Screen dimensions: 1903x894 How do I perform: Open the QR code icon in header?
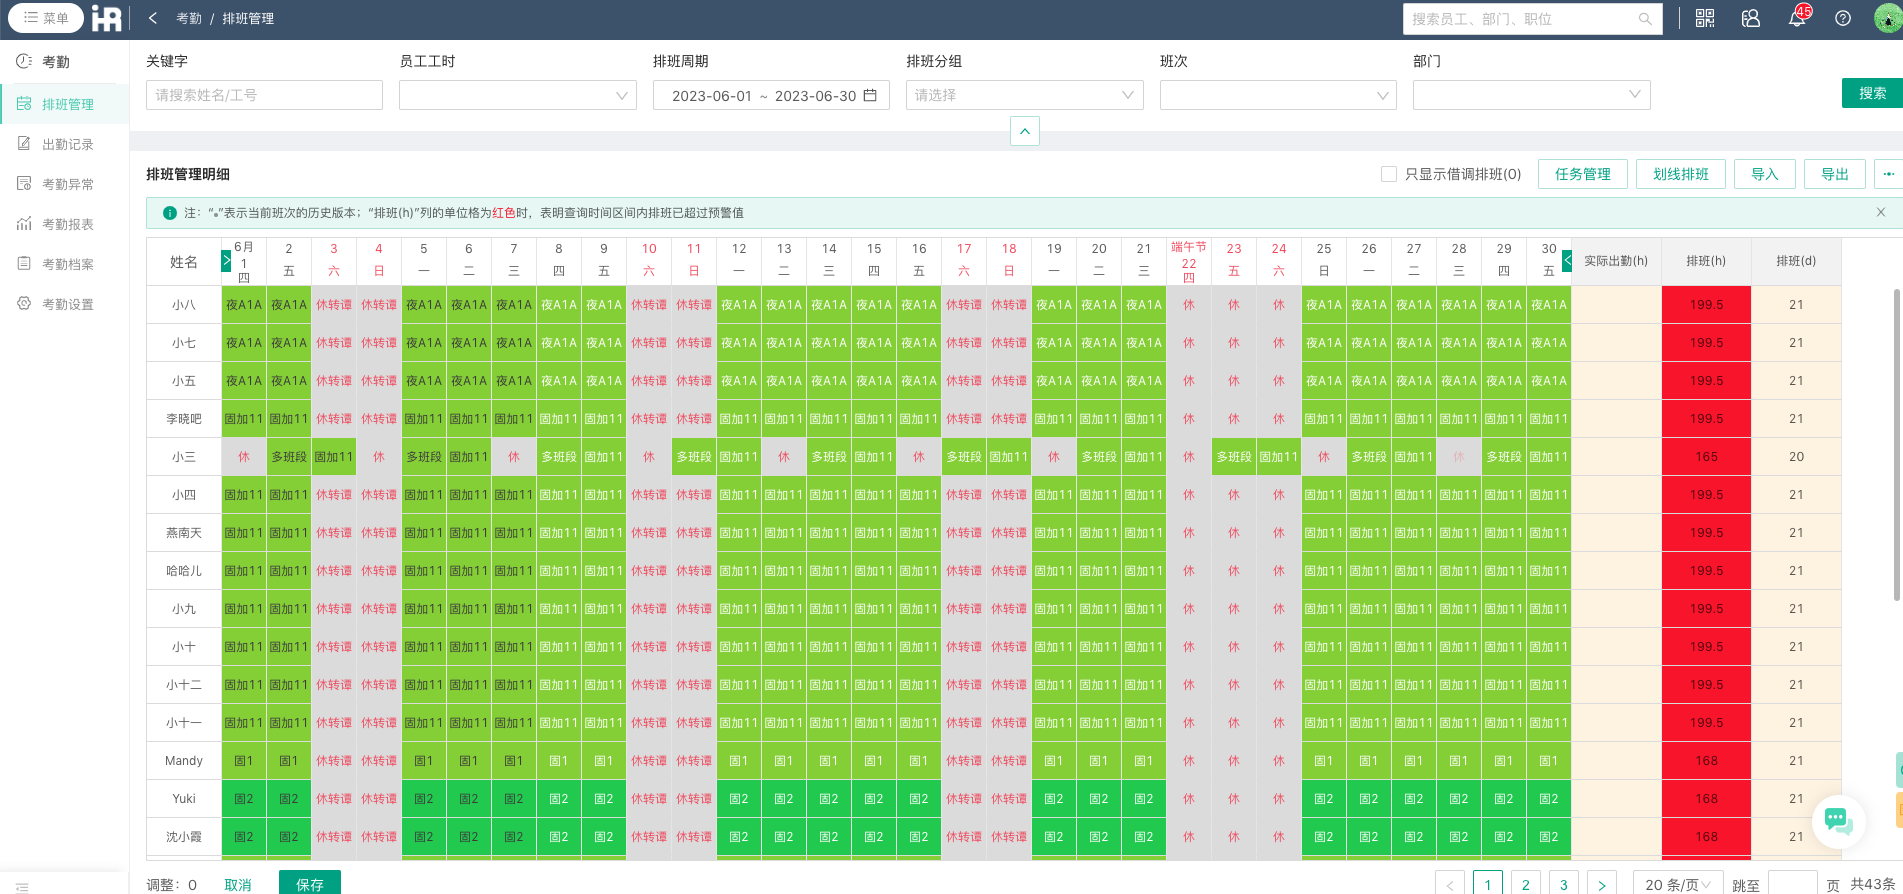(x=1705, y=19)
